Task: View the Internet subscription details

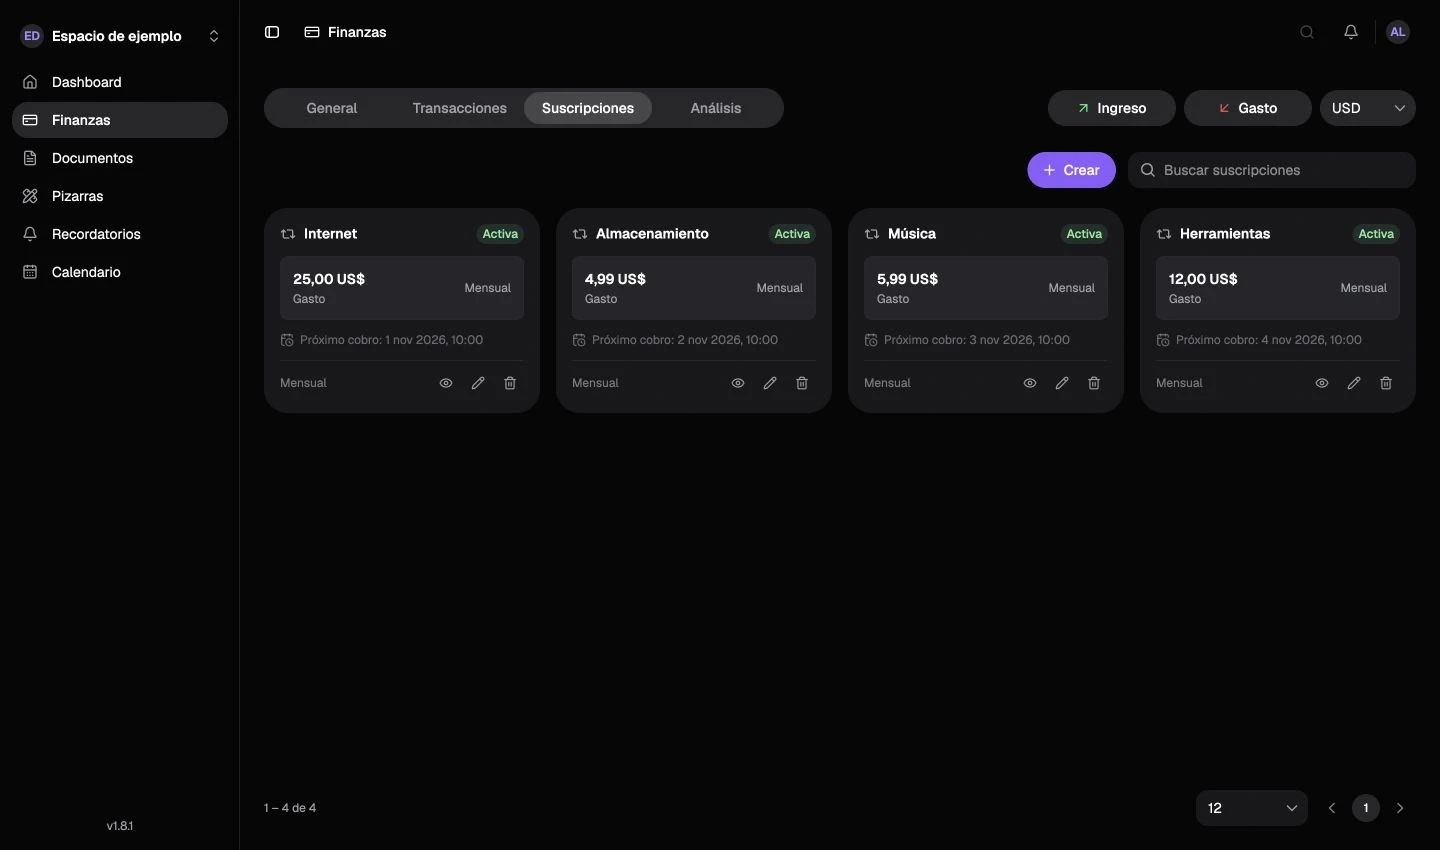Action: pos(446,383)
